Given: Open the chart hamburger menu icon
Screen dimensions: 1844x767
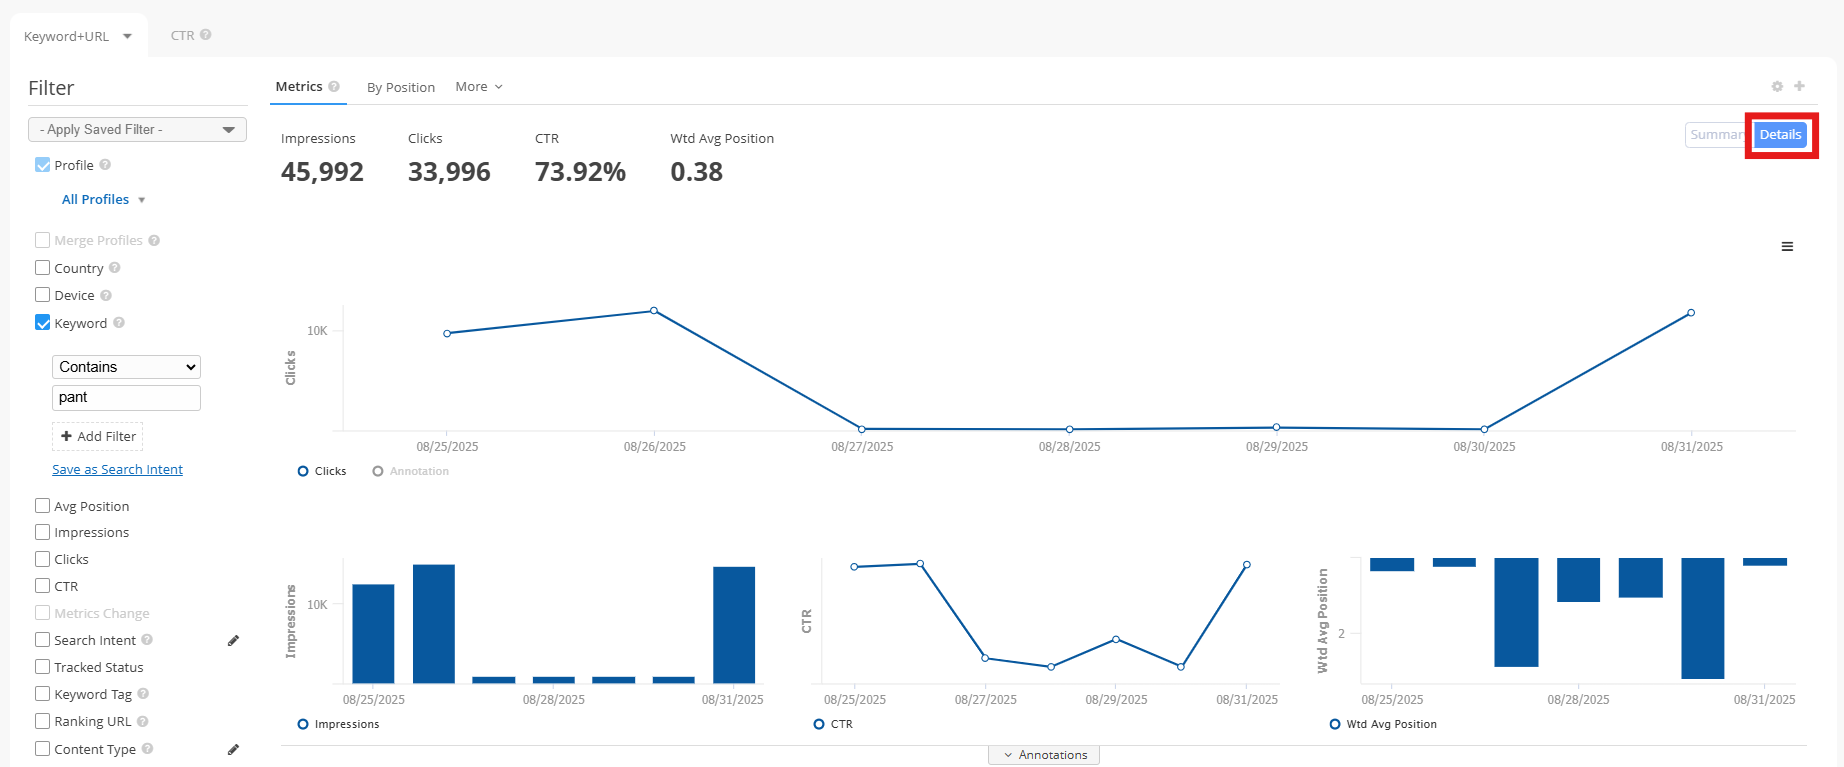Looking at the screenshot, I should (1787, 247).
